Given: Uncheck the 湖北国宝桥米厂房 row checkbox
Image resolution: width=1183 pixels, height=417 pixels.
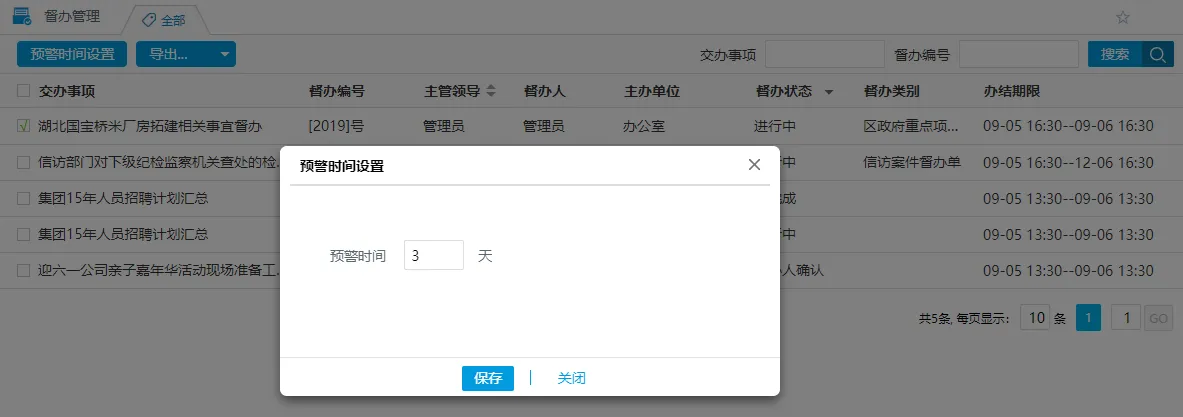Looking at the screenshot, I should (x=23, y=127).
